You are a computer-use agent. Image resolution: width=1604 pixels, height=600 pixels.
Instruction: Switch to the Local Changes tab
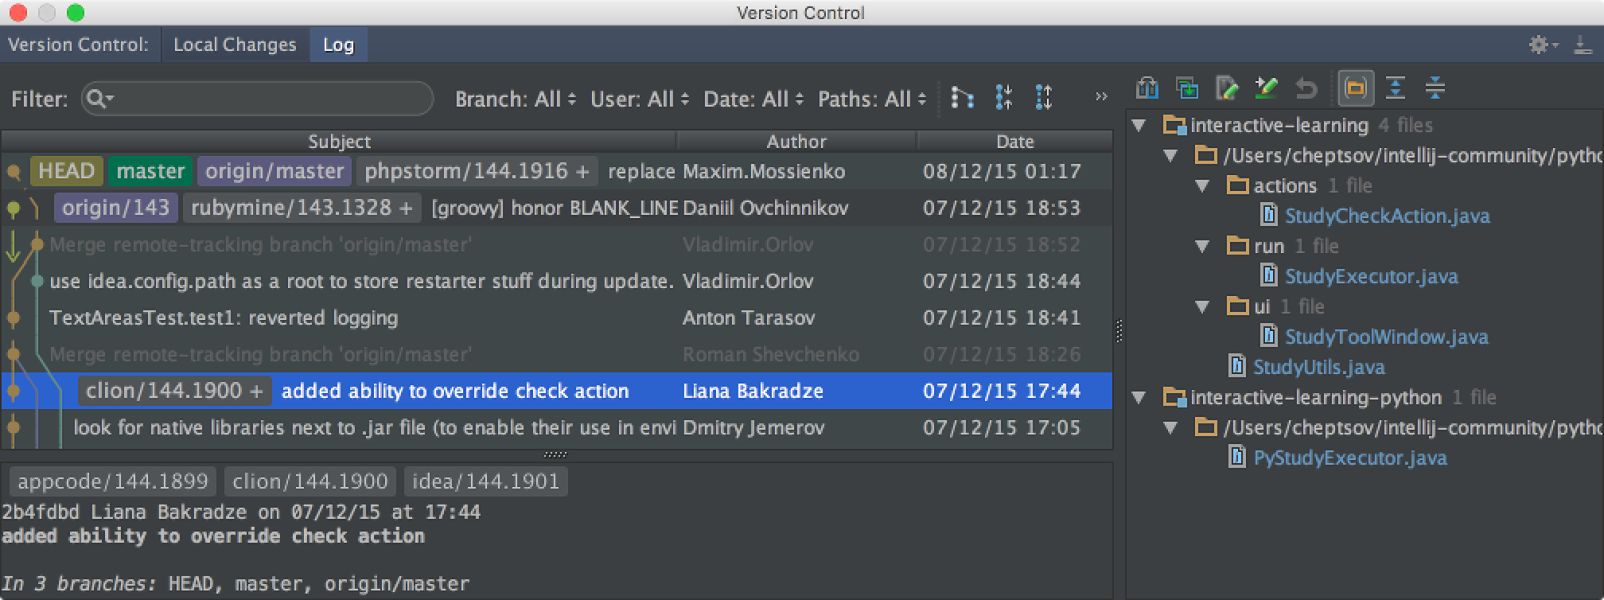click(234, 44)
